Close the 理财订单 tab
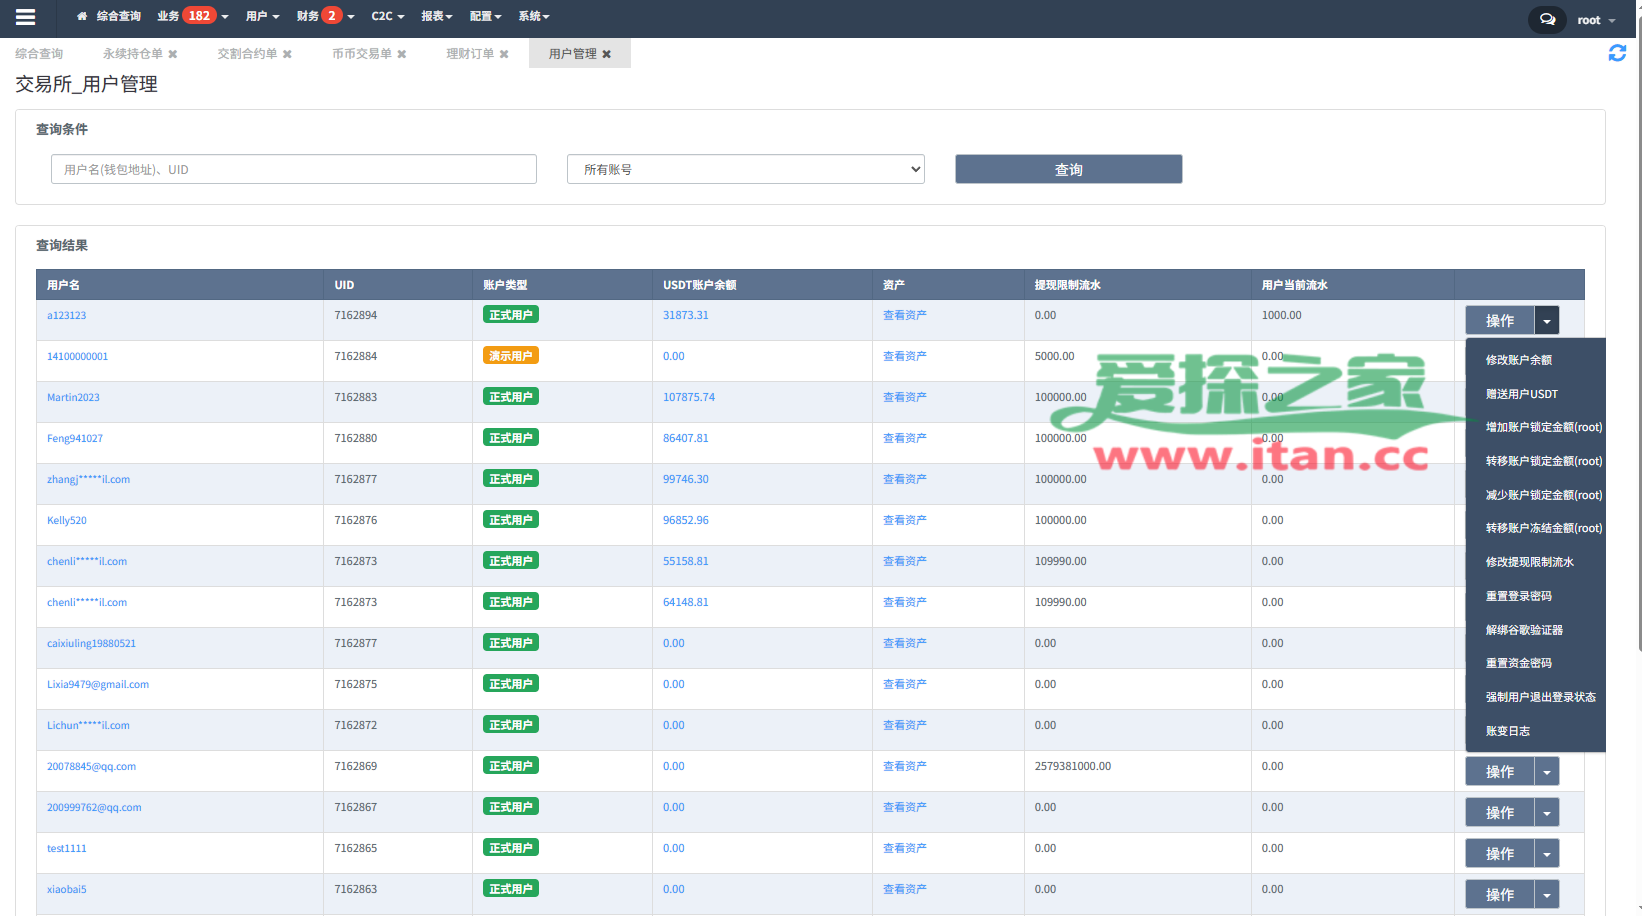1642x916 pixels. tap(504, 54)
